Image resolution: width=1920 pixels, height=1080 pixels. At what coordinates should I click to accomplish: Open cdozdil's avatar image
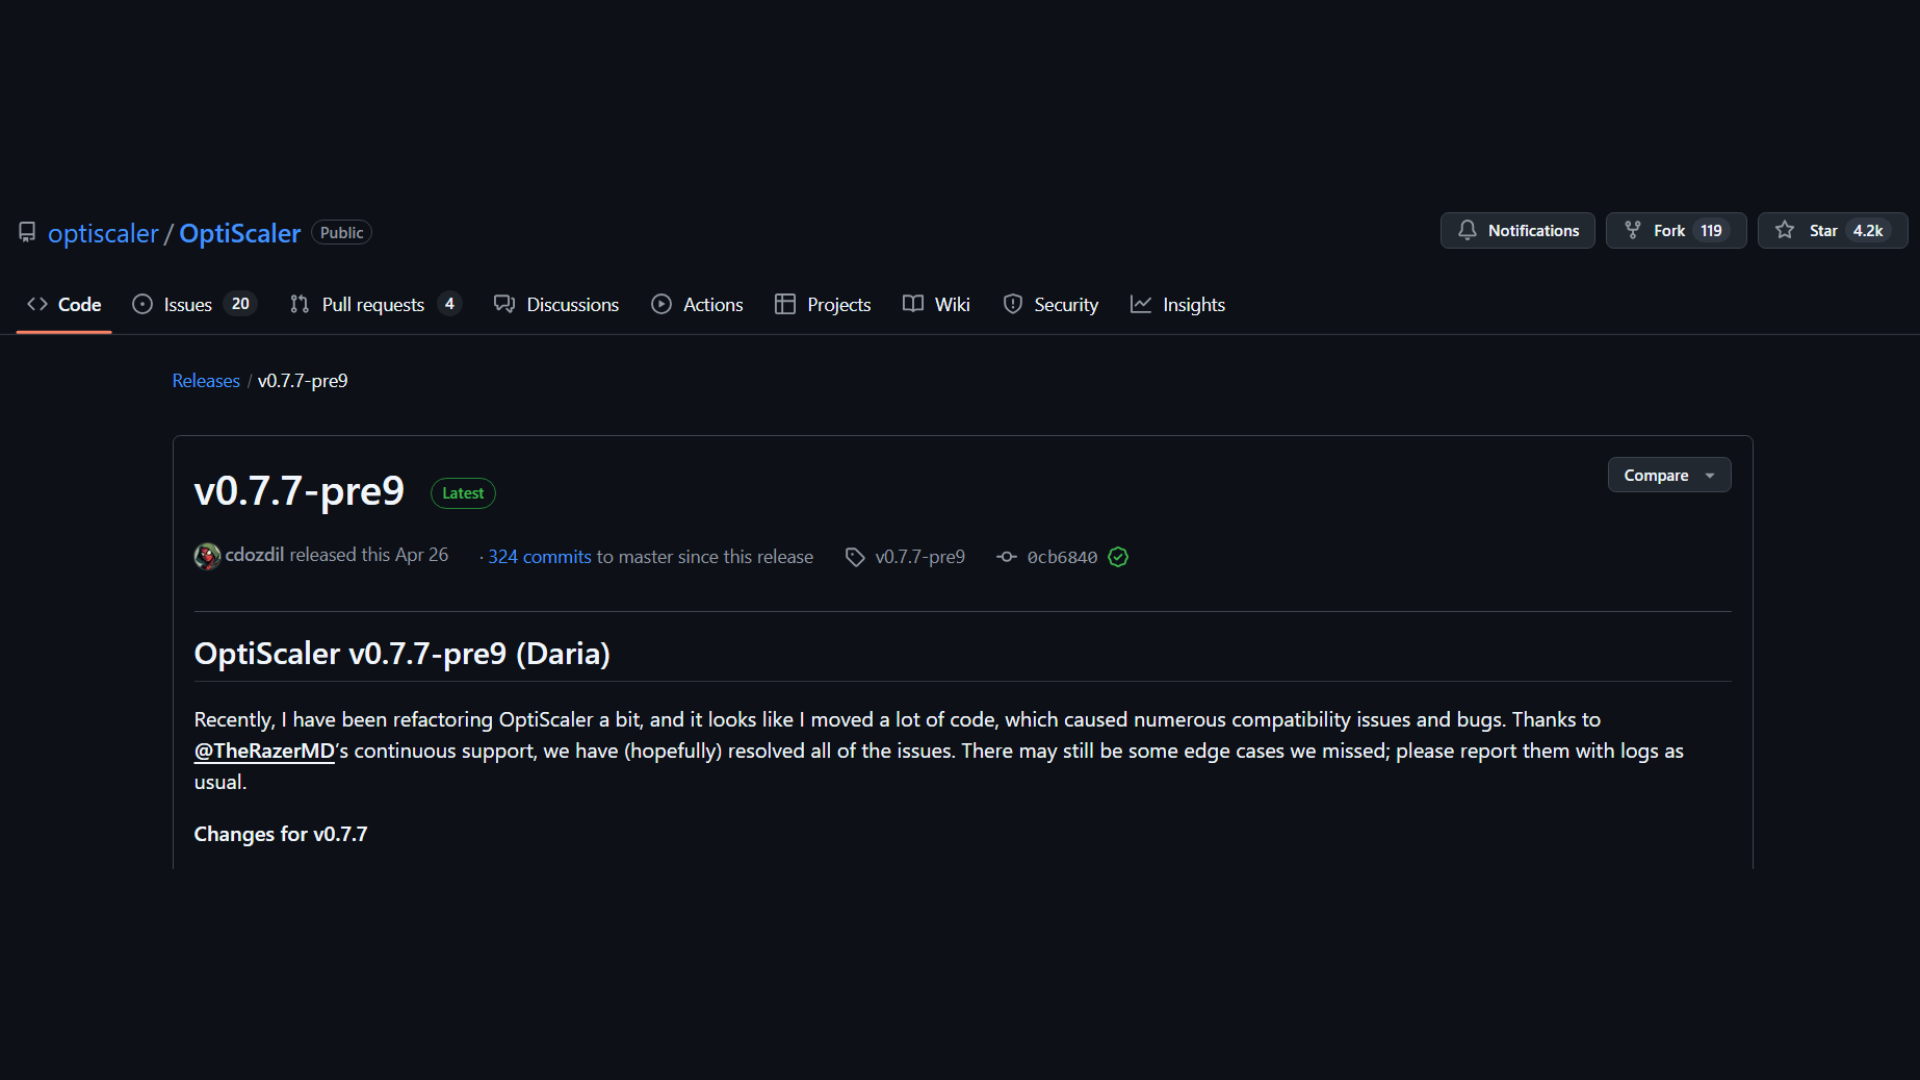207,556
